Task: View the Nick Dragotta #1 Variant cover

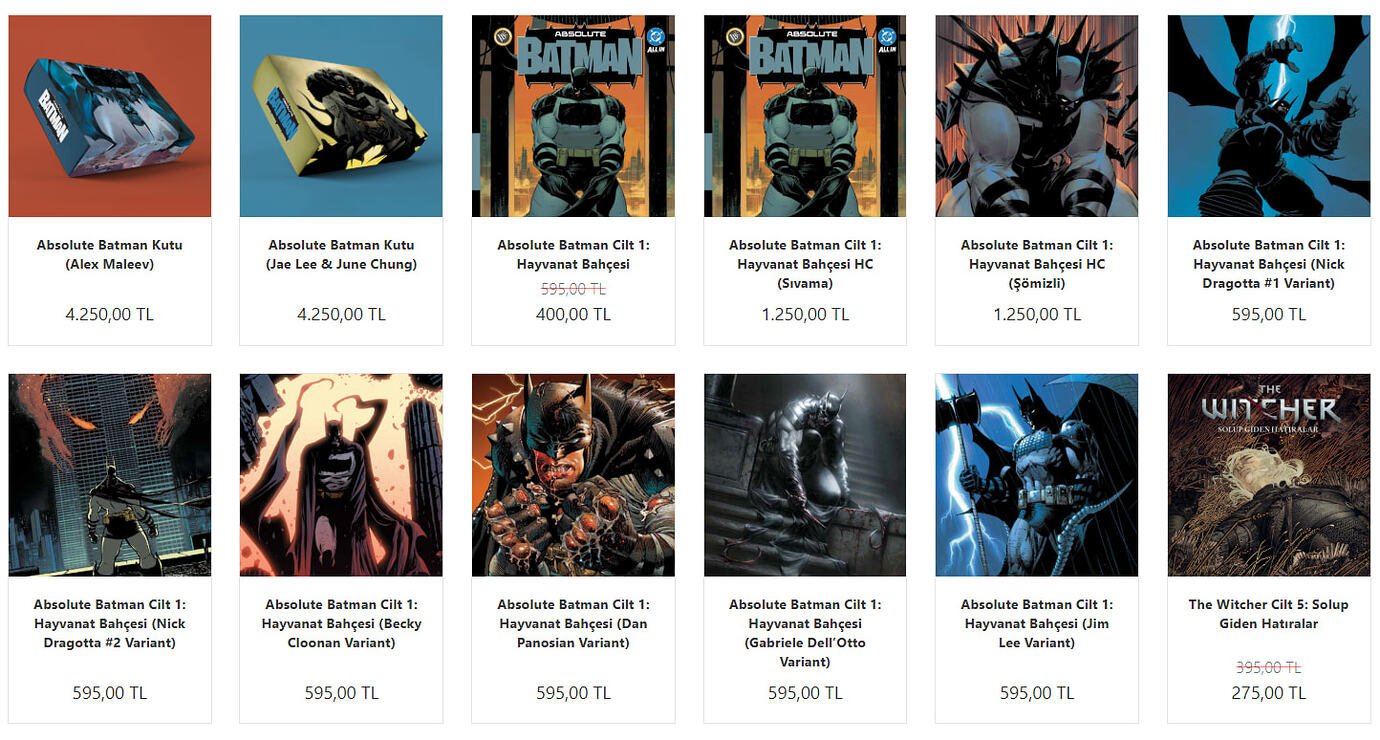Action: pyautogui.click(x=1269, y=116)
